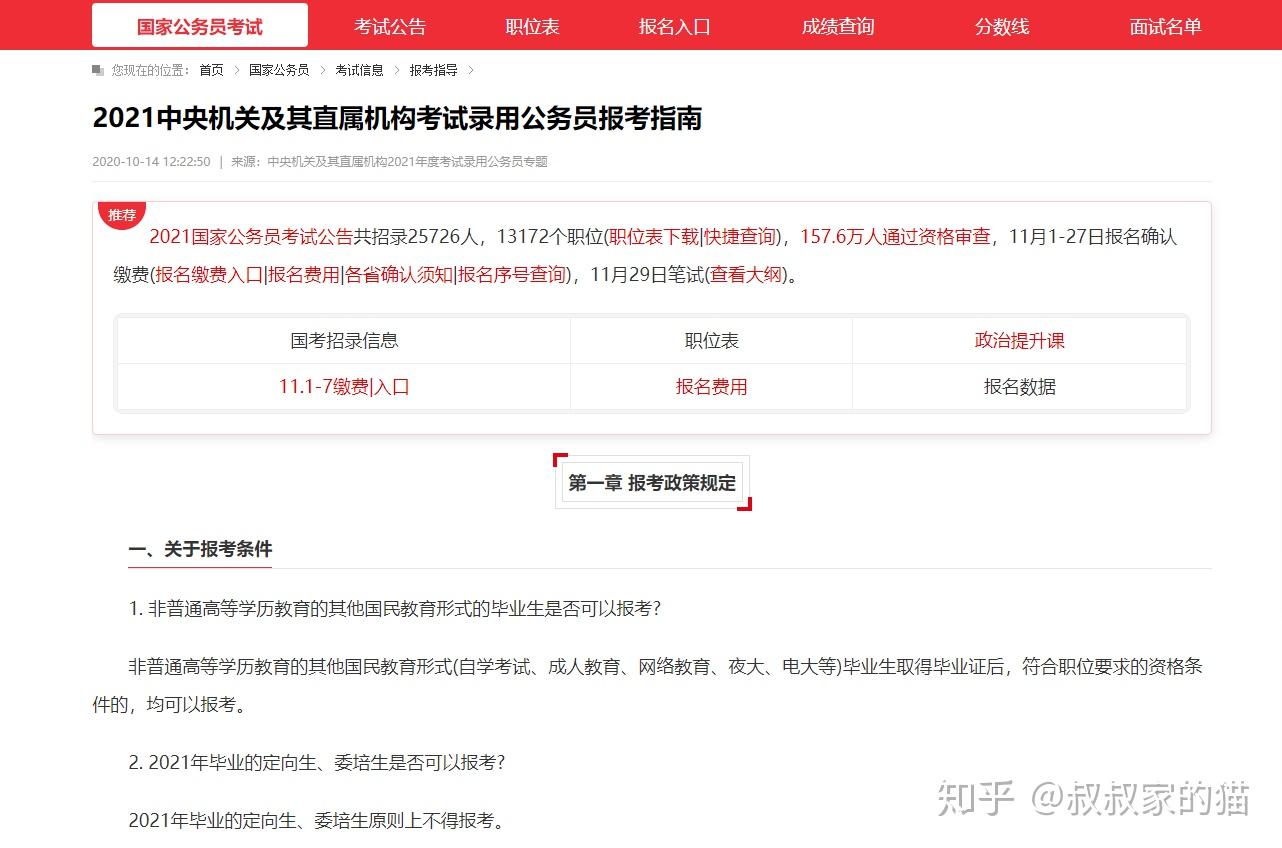Open 考试信息 breadcrumb link
This screenshot has height=848, width=1282.
pyautogui.click(x=359, y=70)
